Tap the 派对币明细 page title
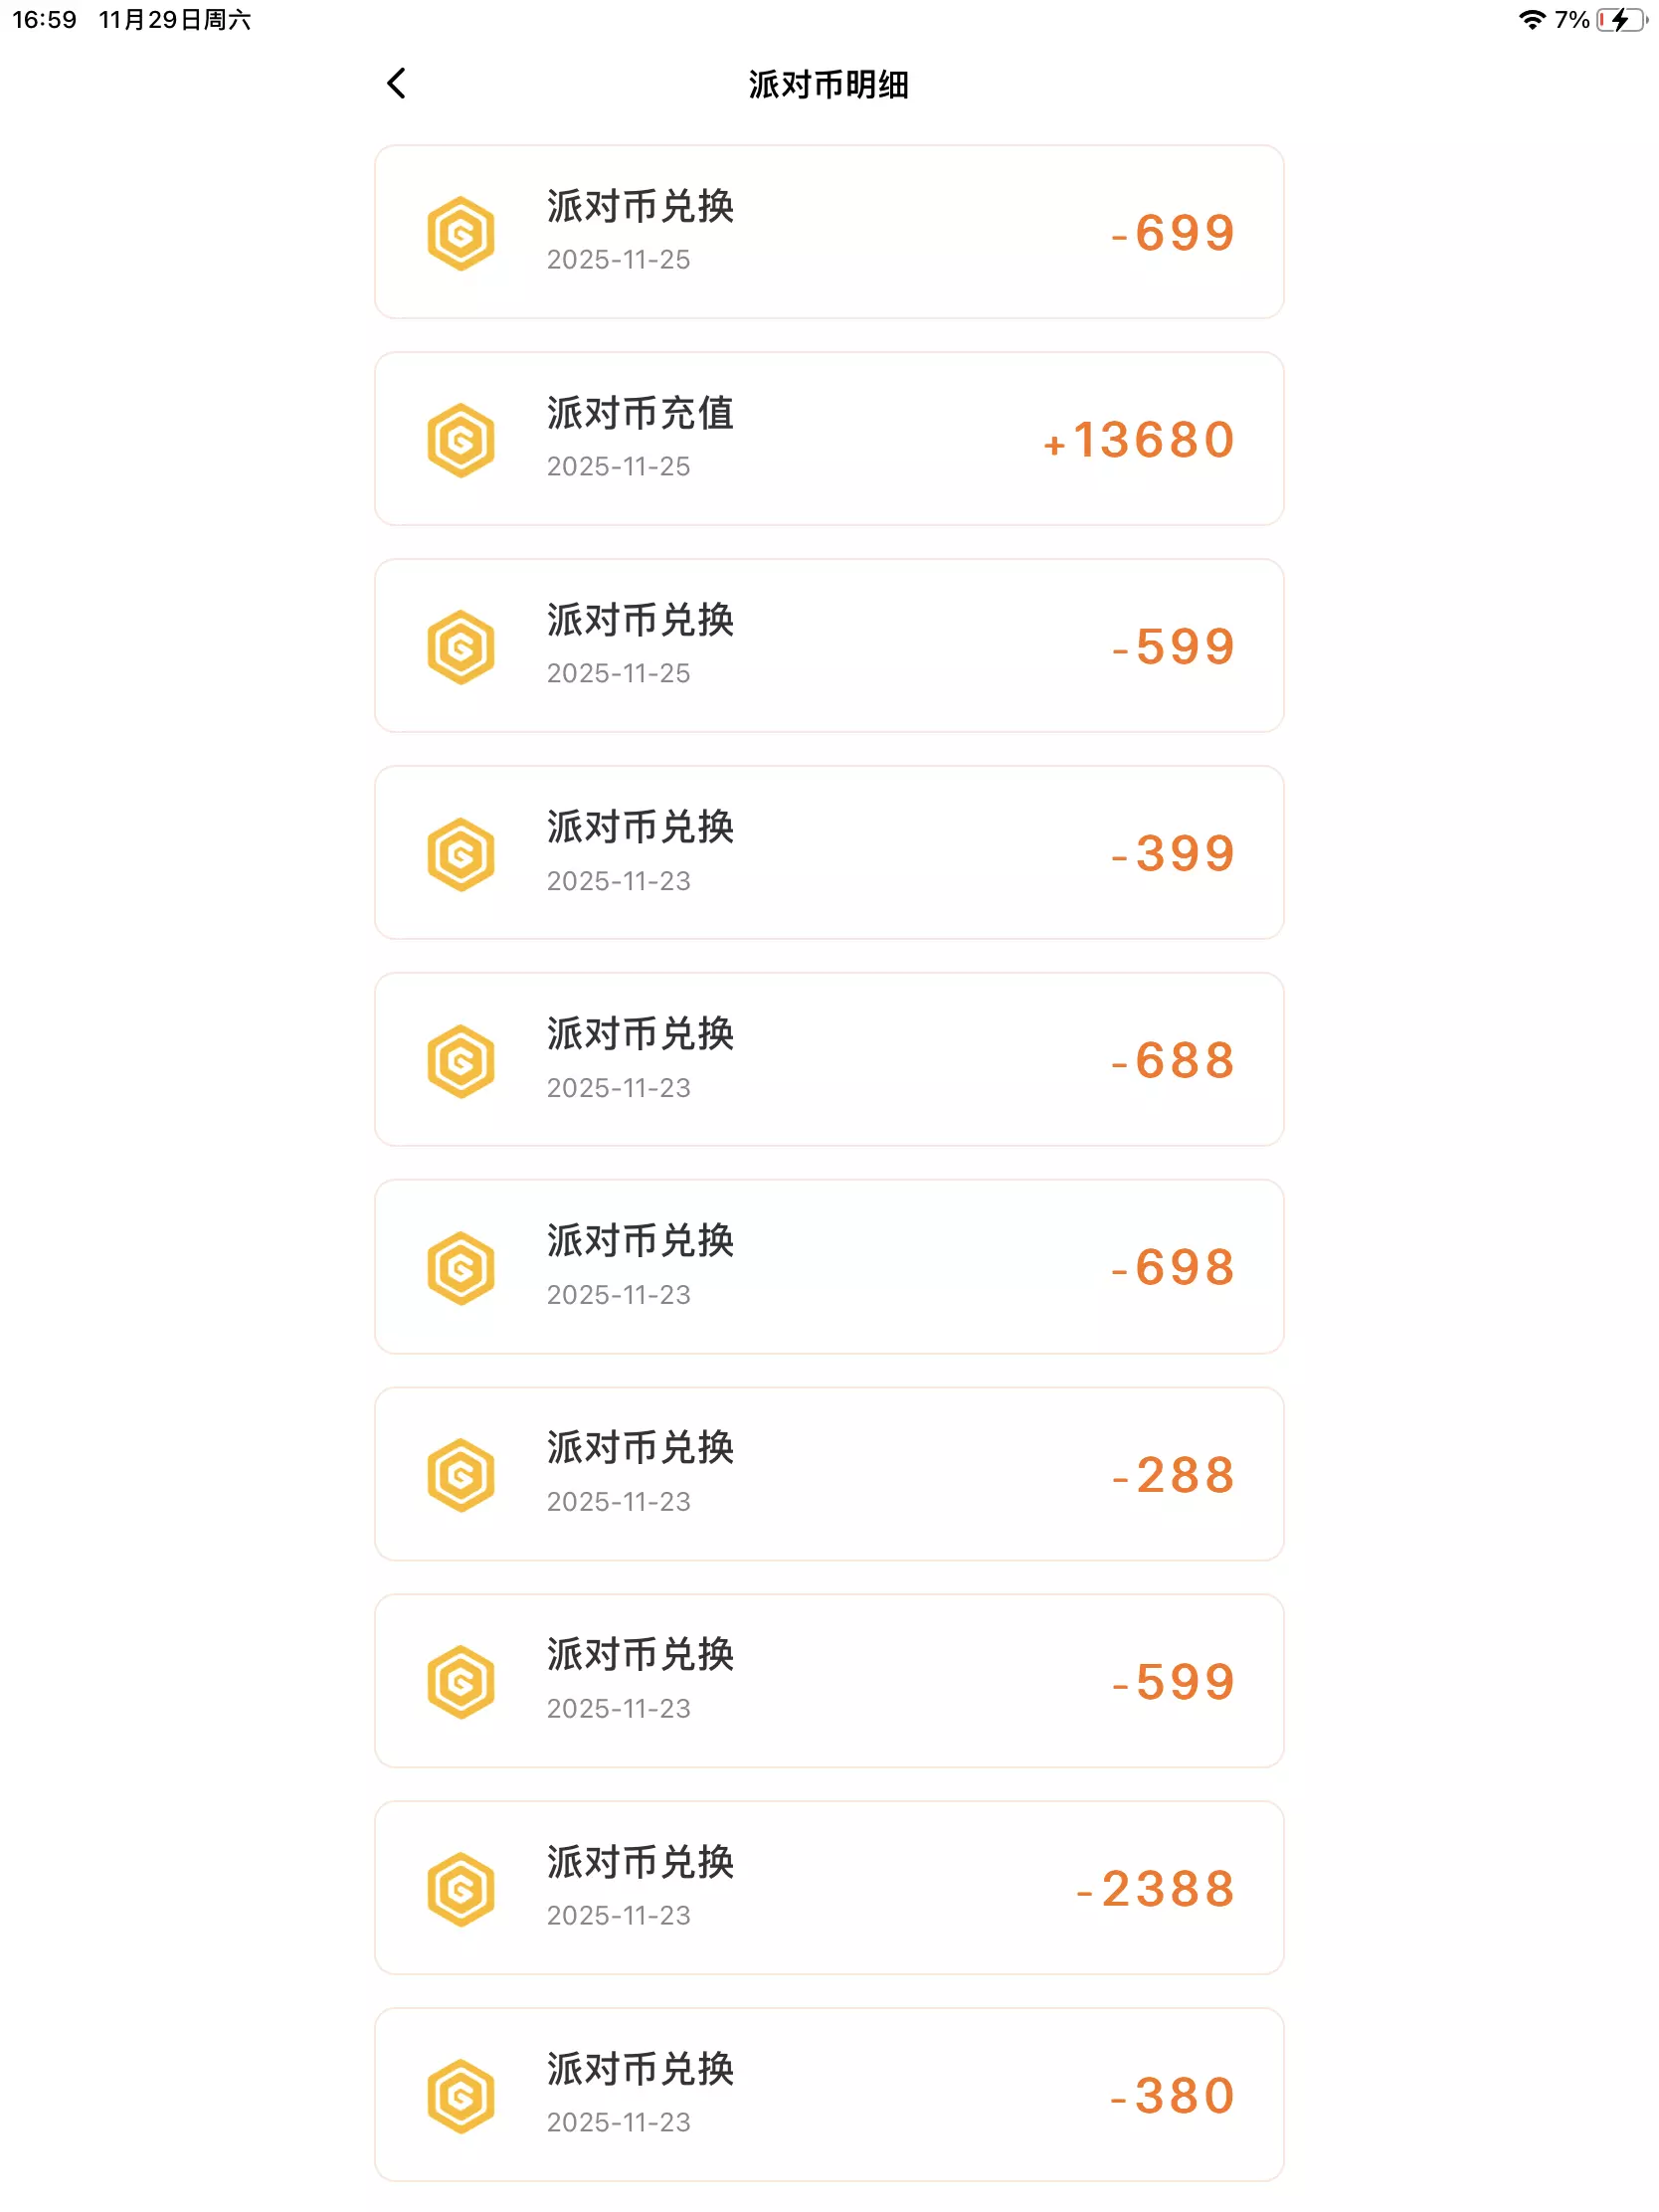This screenshot has height=2212, width=1659. (x=829, y=85)
